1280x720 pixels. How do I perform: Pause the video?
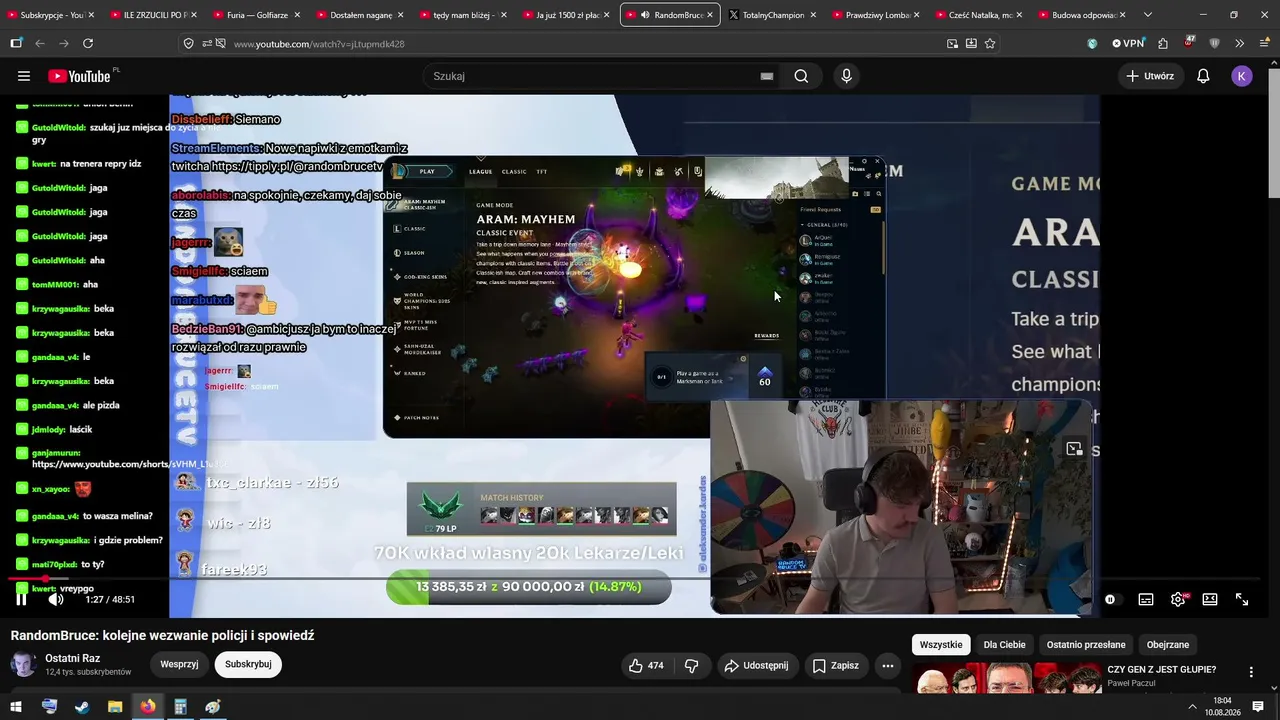(x=21, y=599)
